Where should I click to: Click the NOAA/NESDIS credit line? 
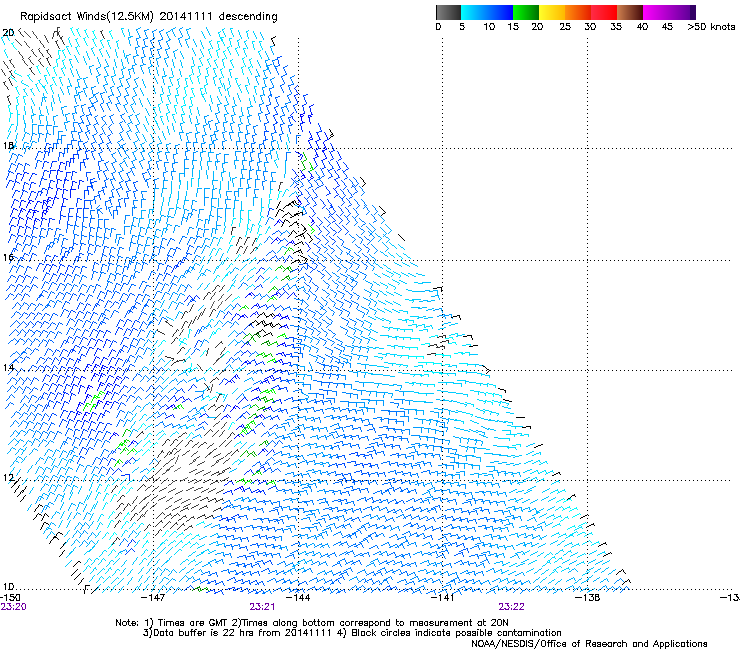pyautogui.click(x=589, y=643)
